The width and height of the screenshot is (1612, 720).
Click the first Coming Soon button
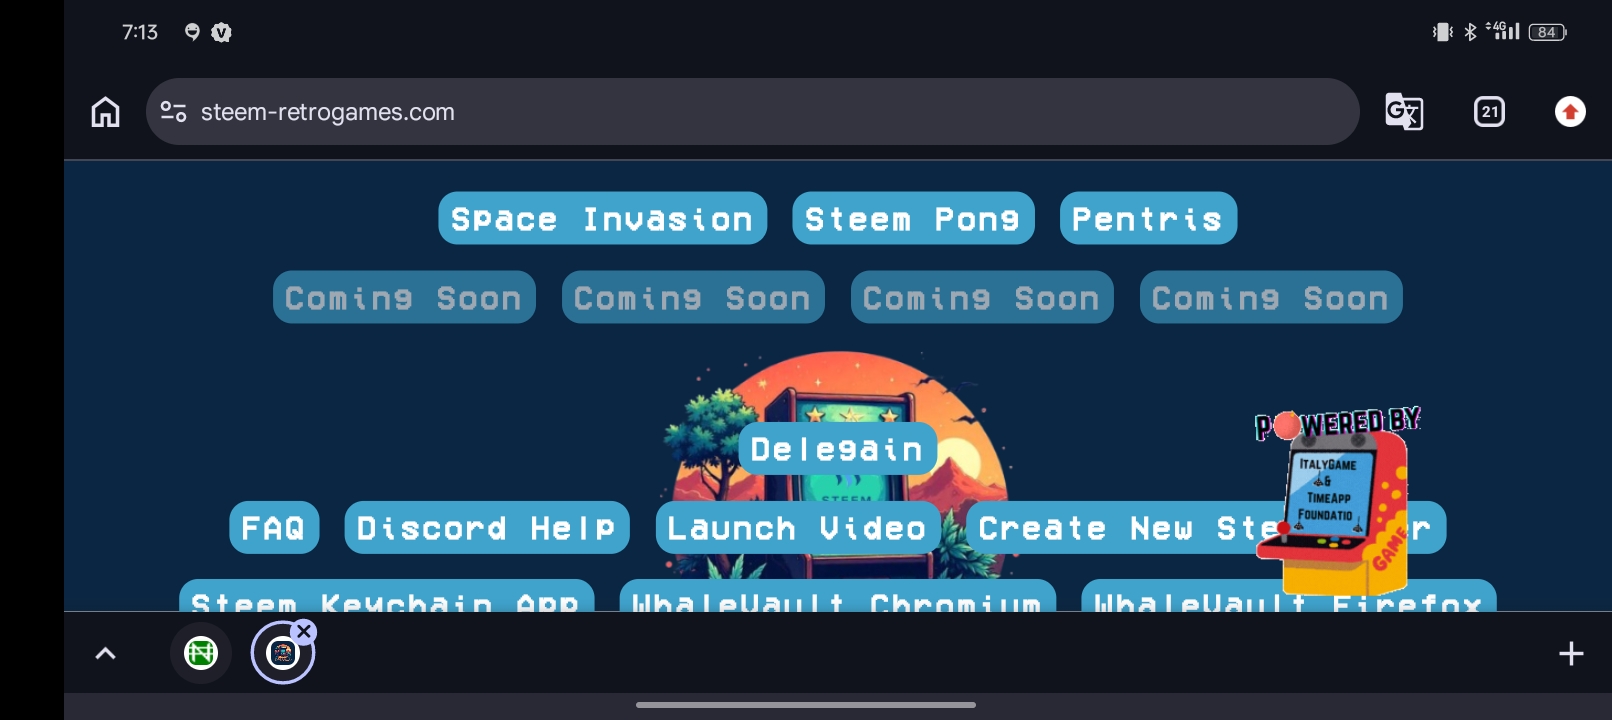(x=404, y=297)
